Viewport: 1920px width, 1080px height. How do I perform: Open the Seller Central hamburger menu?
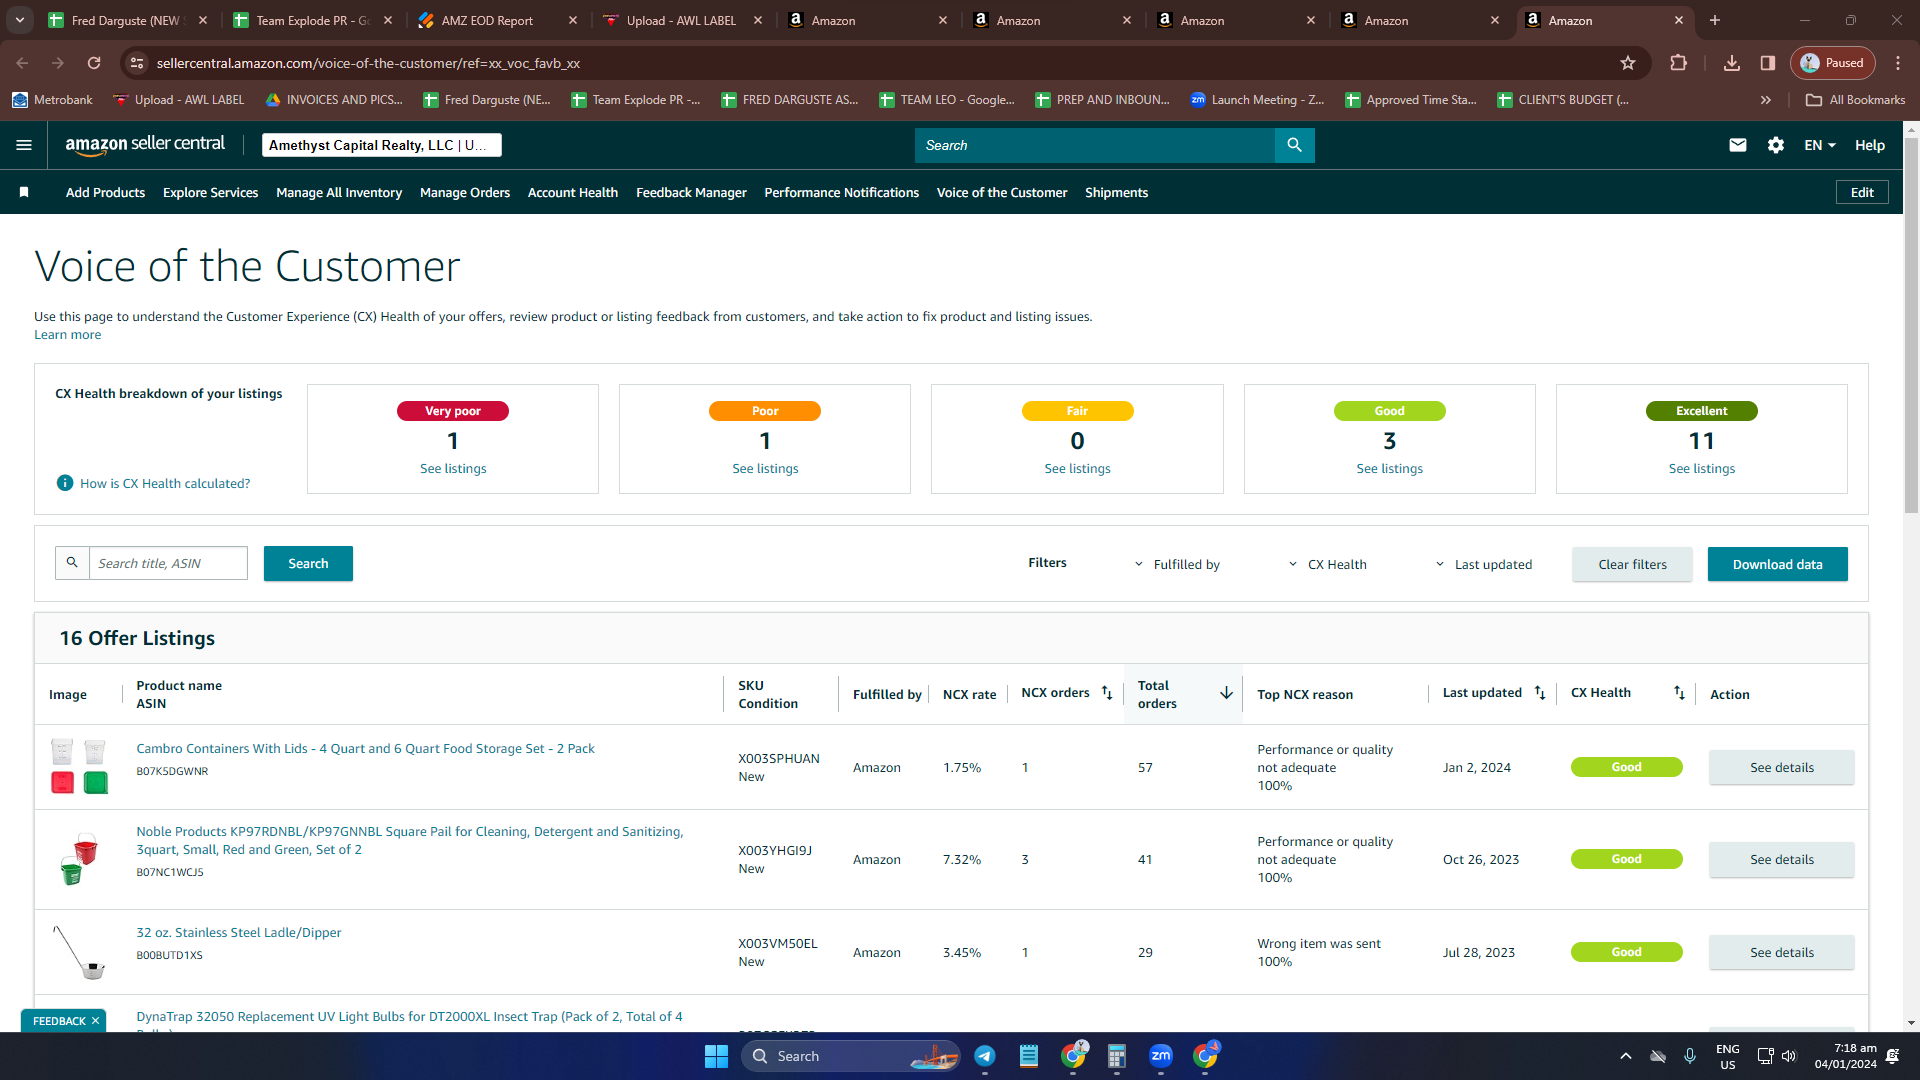[x=24, y=145]
